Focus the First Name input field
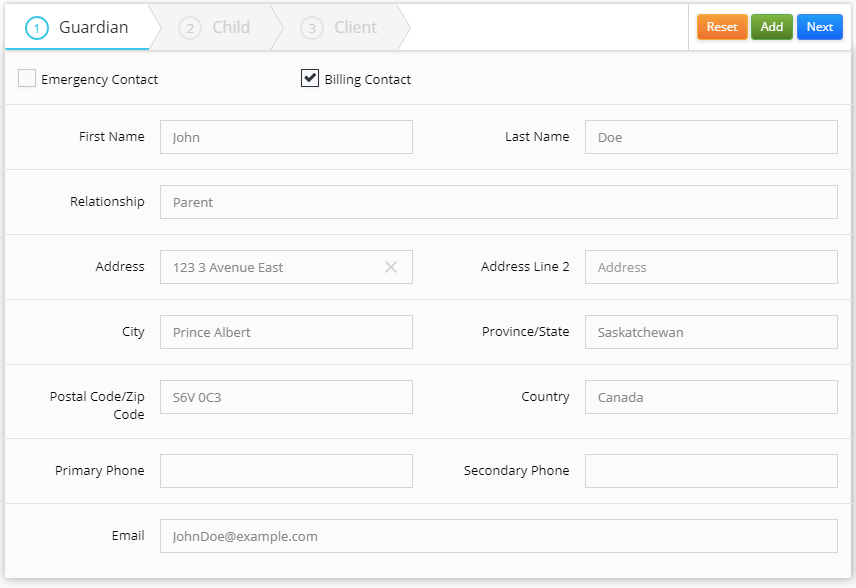 [286, 137]
